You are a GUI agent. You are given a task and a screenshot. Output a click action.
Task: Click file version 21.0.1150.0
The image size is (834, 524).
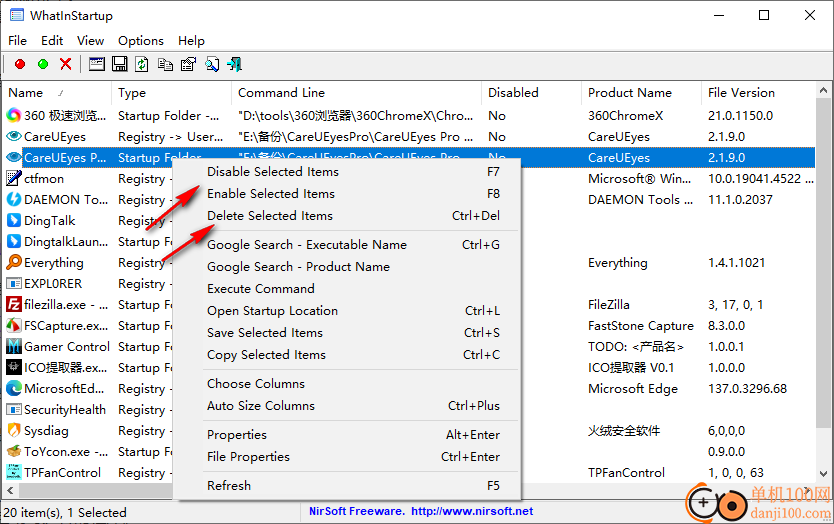(x=740, y=115)
